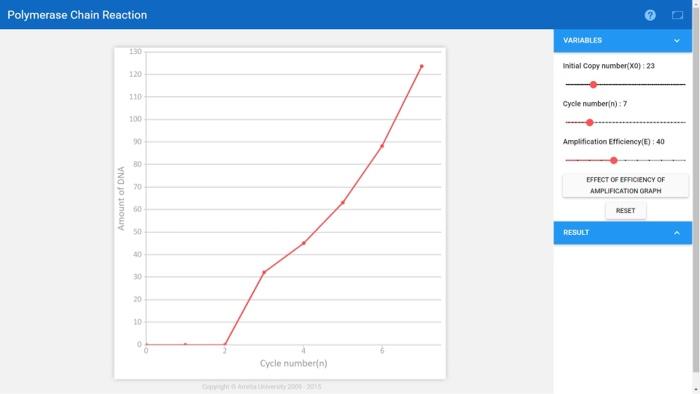Click the VARIABLES panel header
Screen dimensions: 700x394
coord(623,41)
